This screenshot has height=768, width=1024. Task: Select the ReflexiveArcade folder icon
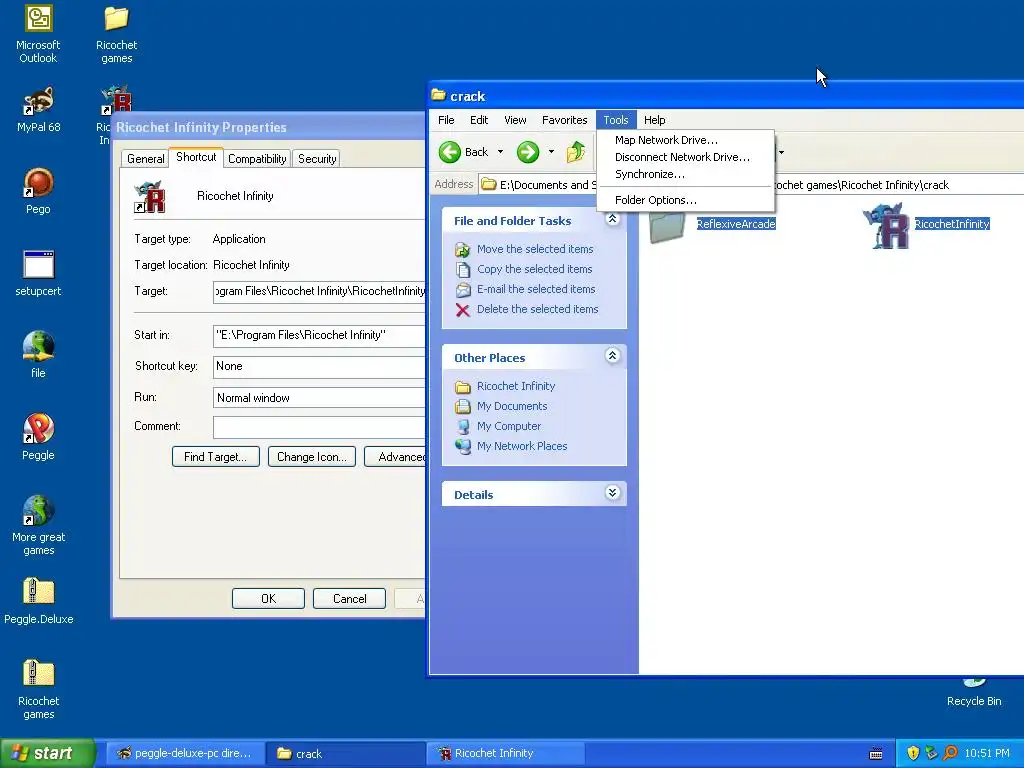pyautogui.click(x=666, y=227)
